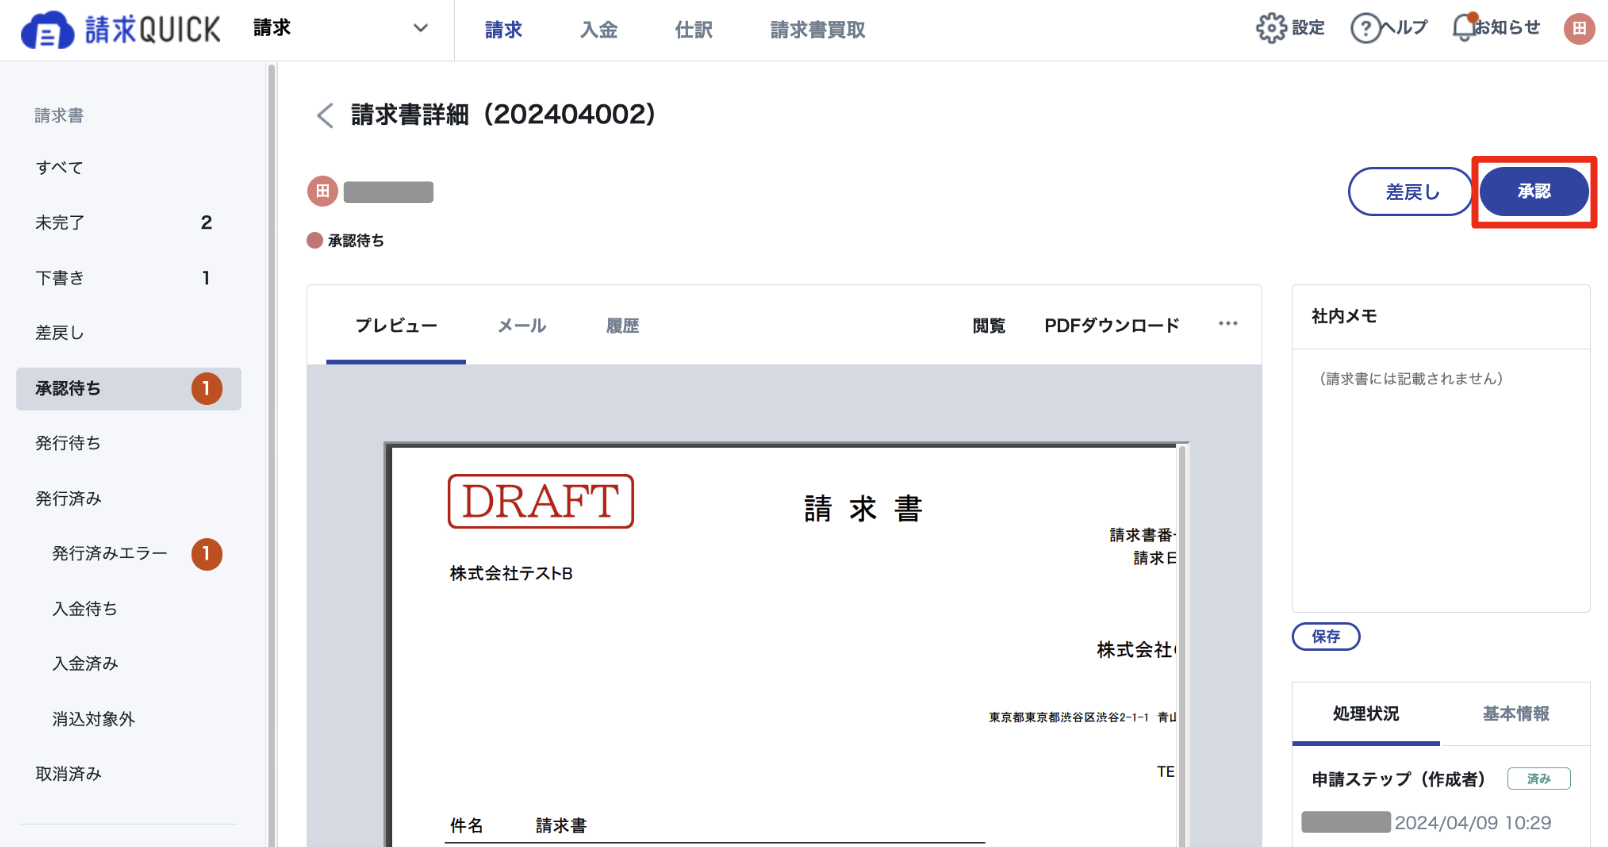Click the sidebar vertical scrollbar
This screenshot has width=1608, height=847.
[271, 455]
